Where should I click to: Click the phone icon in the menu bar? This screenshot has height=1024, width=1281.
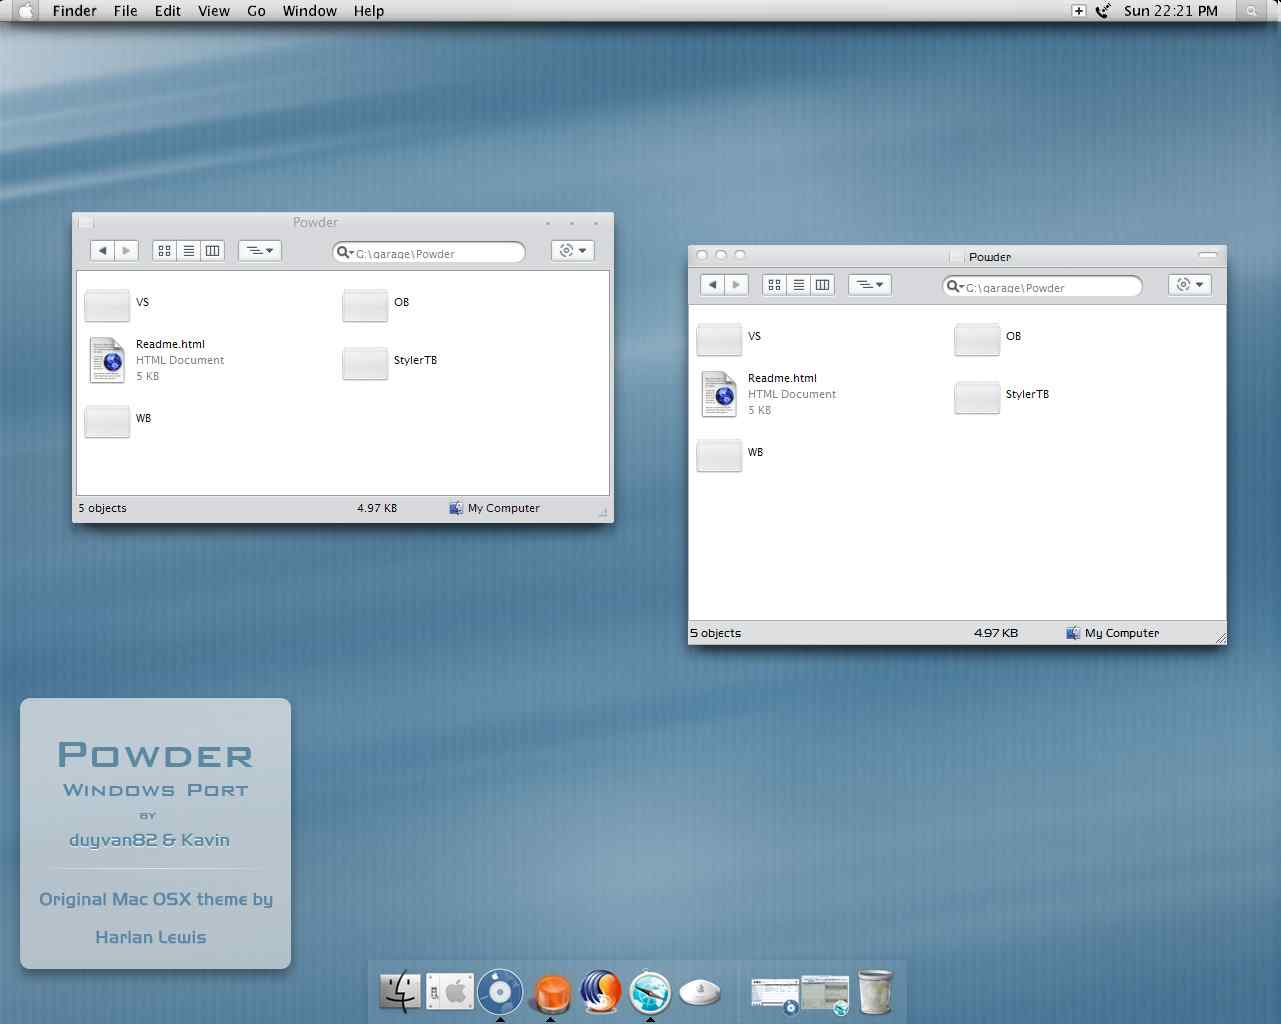(1103, 11)
